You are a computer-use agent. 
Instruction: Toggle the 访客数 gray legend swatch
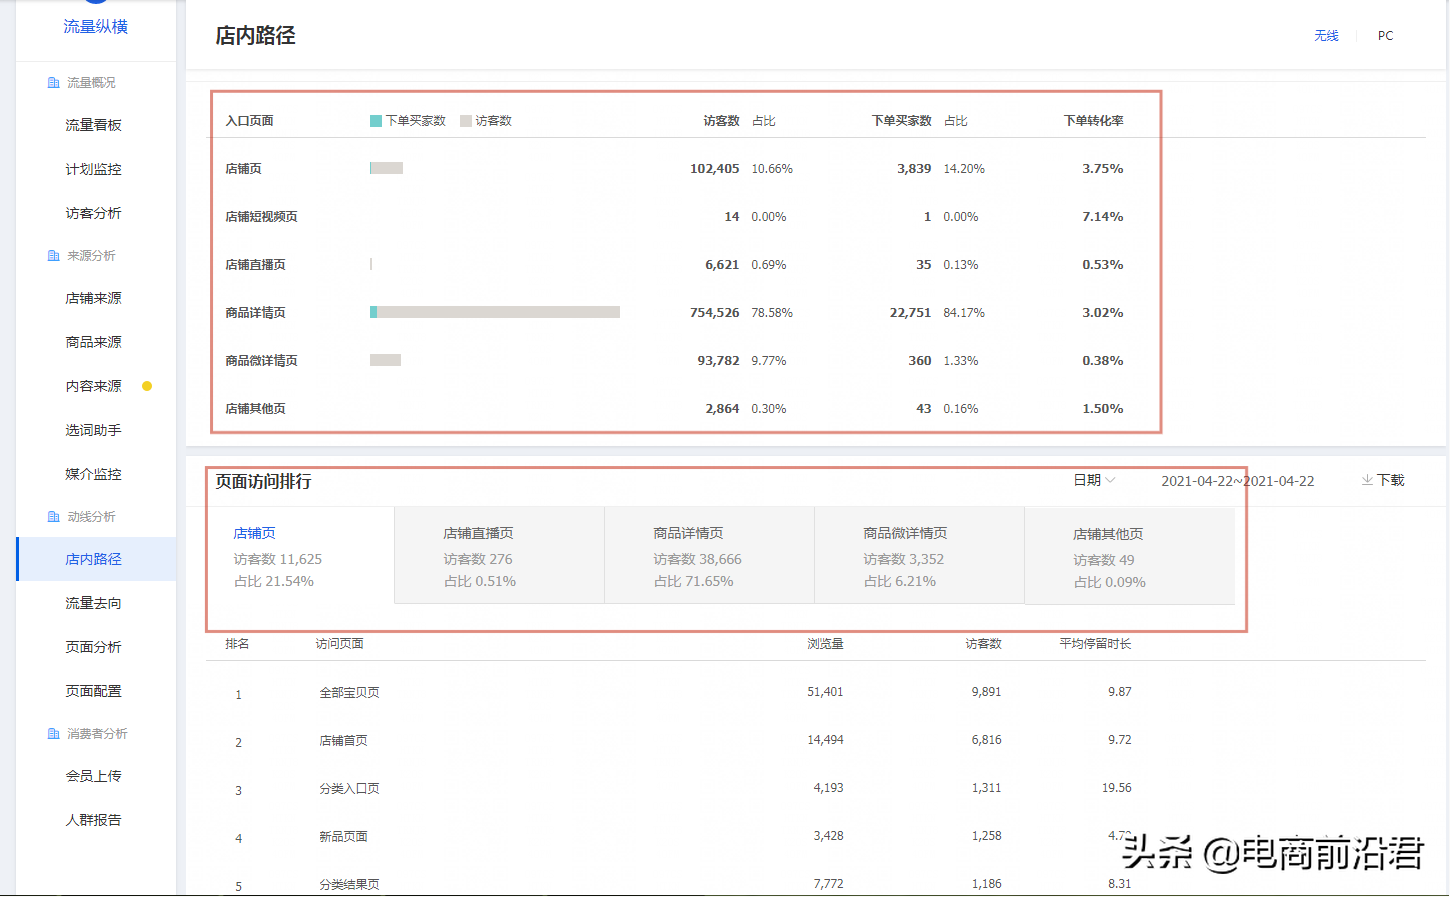(x=466, y=121)
